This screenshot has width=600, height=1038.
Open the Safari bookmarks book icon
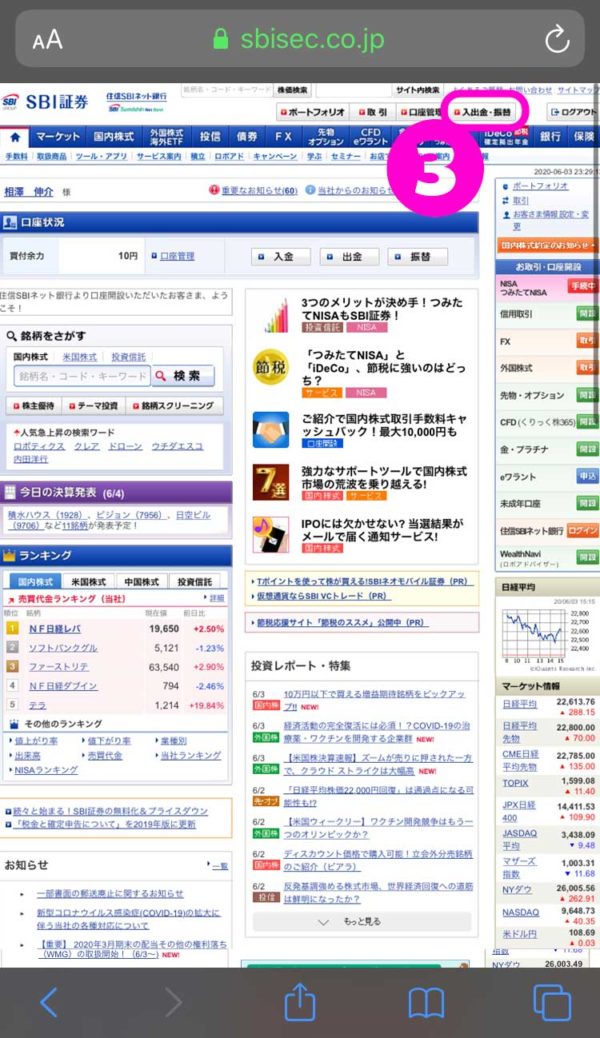(x=426, y=1003)
